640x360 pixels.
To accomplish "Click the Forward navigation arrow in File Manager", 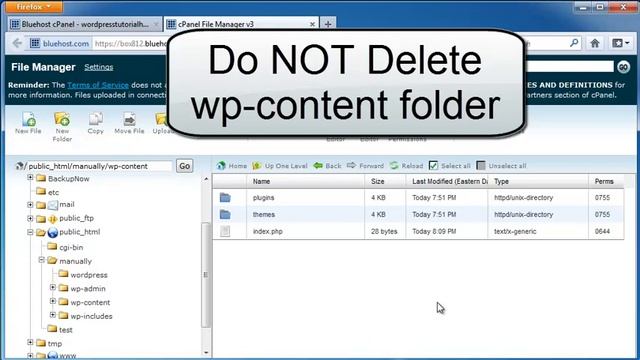I will coord(365,166).
